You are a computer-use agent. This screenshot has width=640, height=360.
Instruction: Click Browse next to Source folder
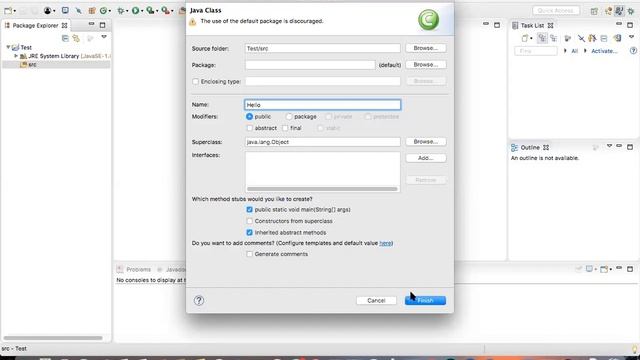click(426, 48)
